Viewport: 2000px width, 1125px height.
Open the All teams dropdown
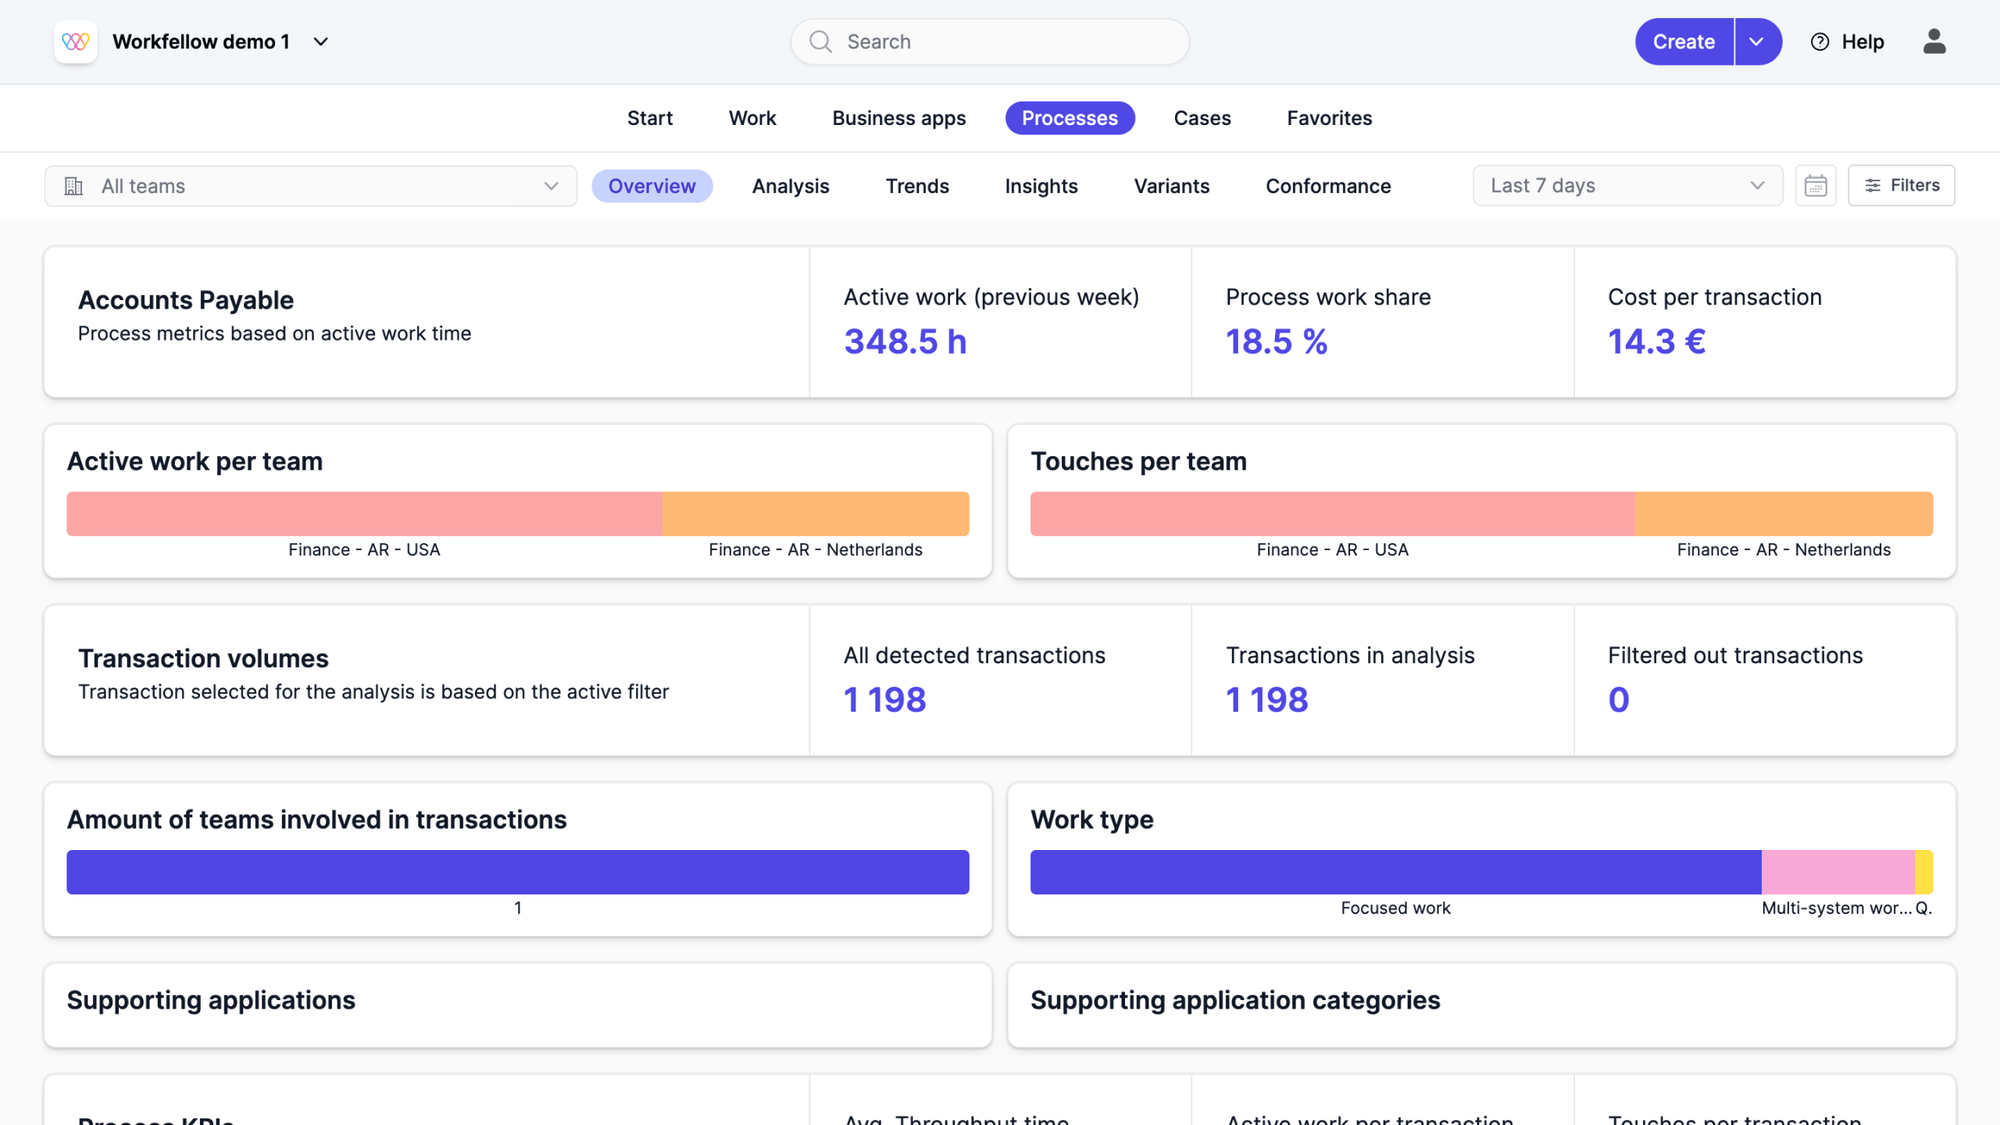pyautogui.click(x=310, y=185)
